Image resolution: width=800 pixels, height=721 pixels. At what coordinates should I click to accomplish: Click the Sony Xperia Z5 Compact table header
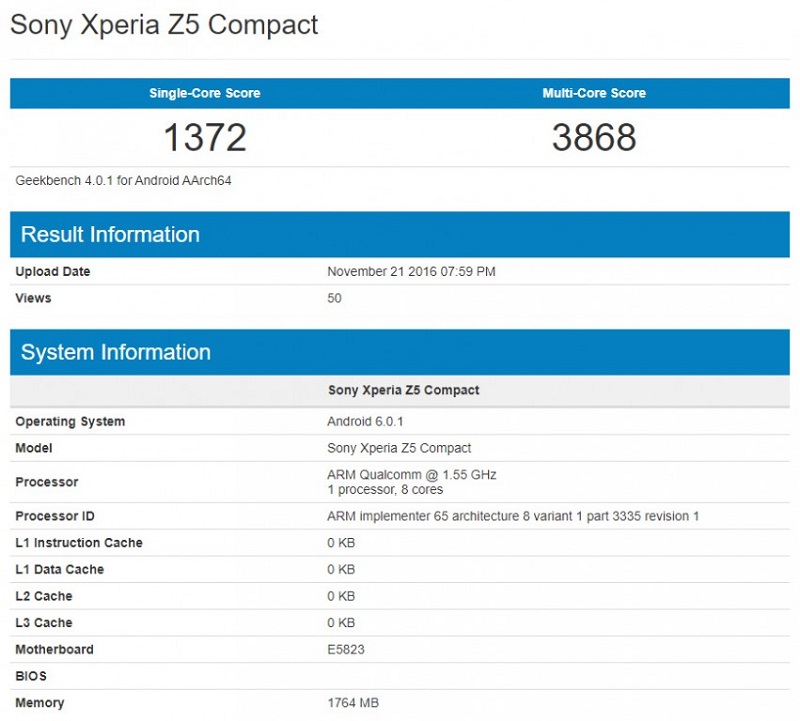pos(404,389)
